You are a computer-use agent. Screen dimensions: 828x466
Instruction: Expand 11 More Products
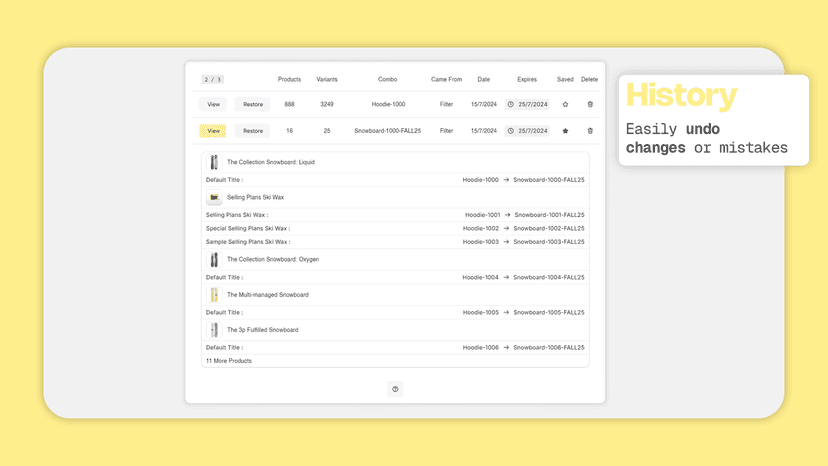[229, 361]
